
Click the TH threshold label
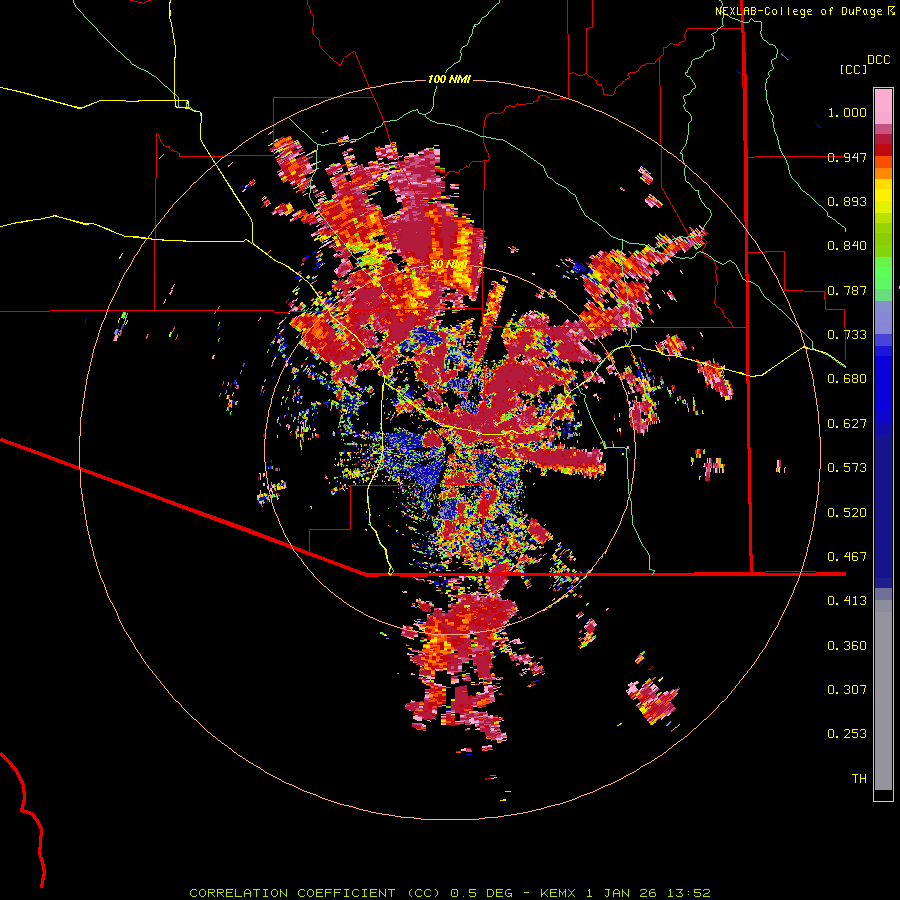[x=859, y=779]
